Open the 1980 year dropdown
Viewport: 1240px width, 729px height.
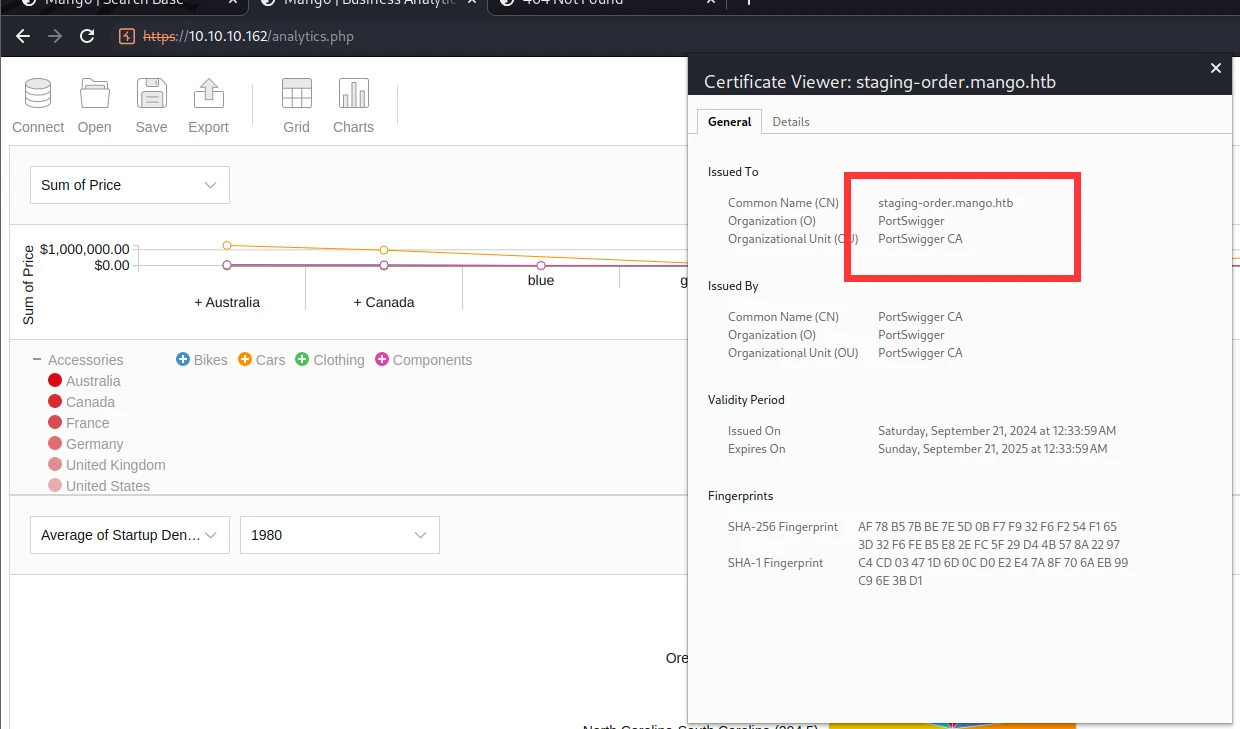pyautogui.click(x=340, y=535)
